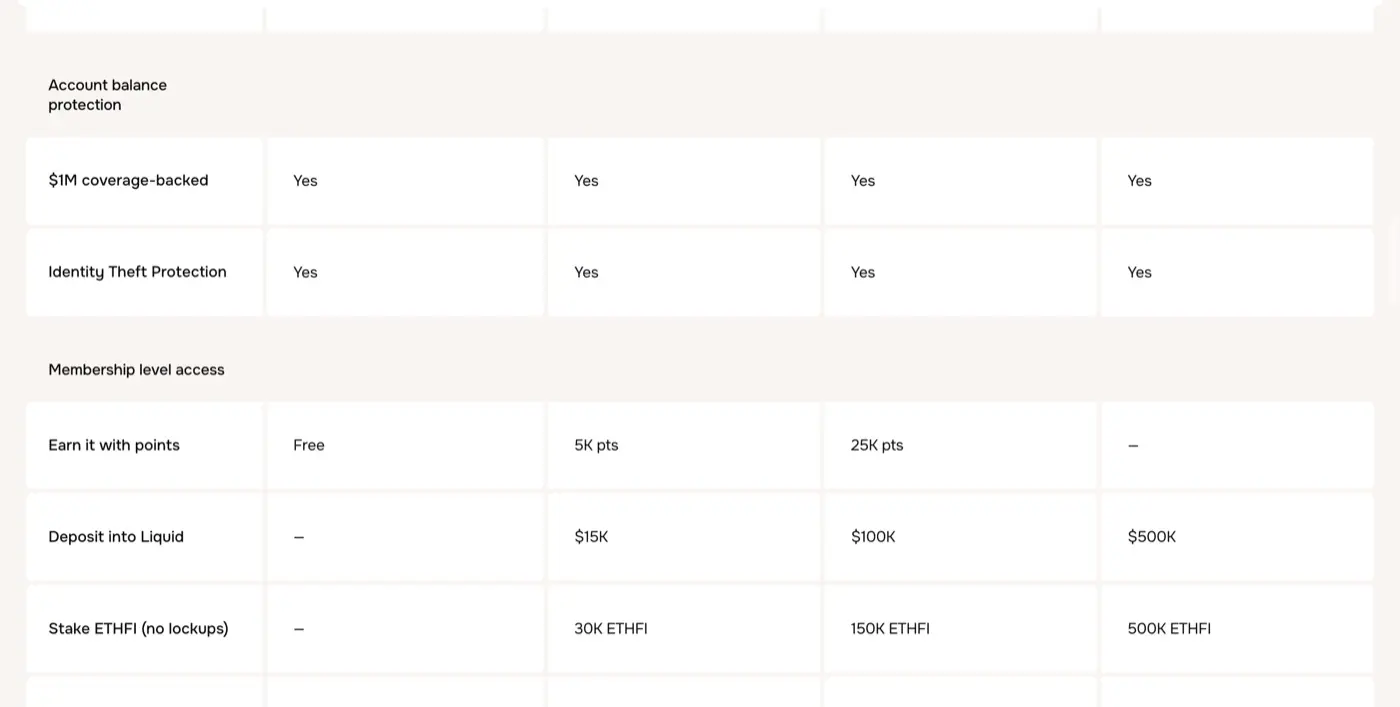Image resolution: width=1400 pixels, height=707 pixels.
Task: Click the 'Earn it with points' row label
Action: pos(114,445)
